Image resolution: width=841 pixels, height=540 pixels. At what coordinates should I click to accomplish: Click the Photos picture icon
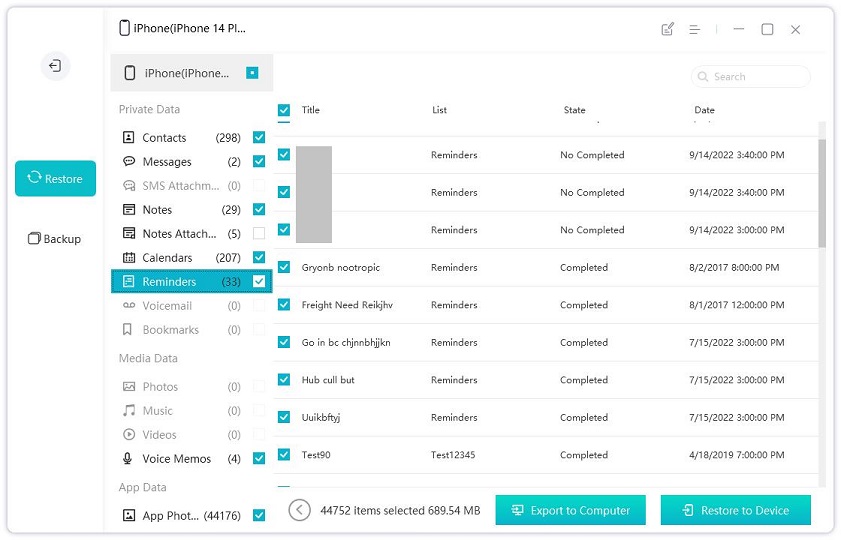click(x=129, y=387)
